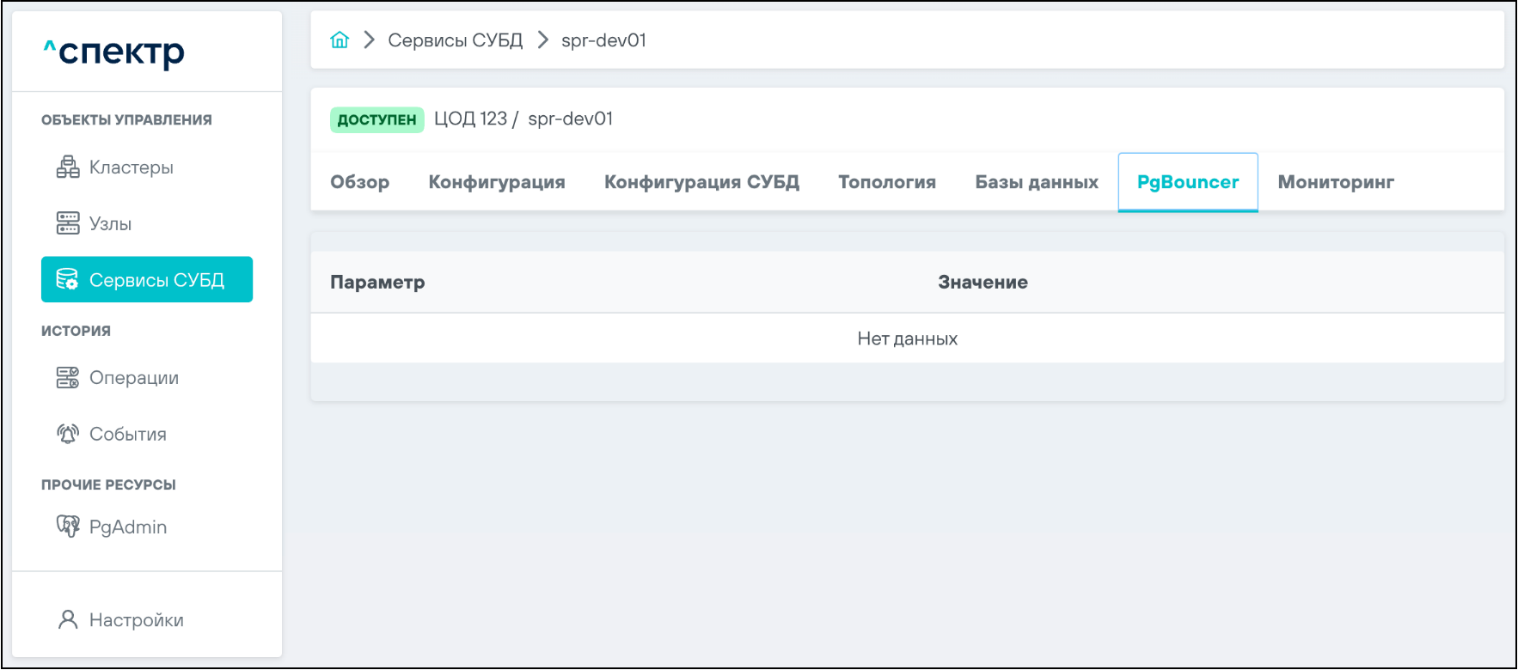Viewport: 1518px width, 670px height.
Task: Open the Конфигурация tab
Action: point(497,182)
